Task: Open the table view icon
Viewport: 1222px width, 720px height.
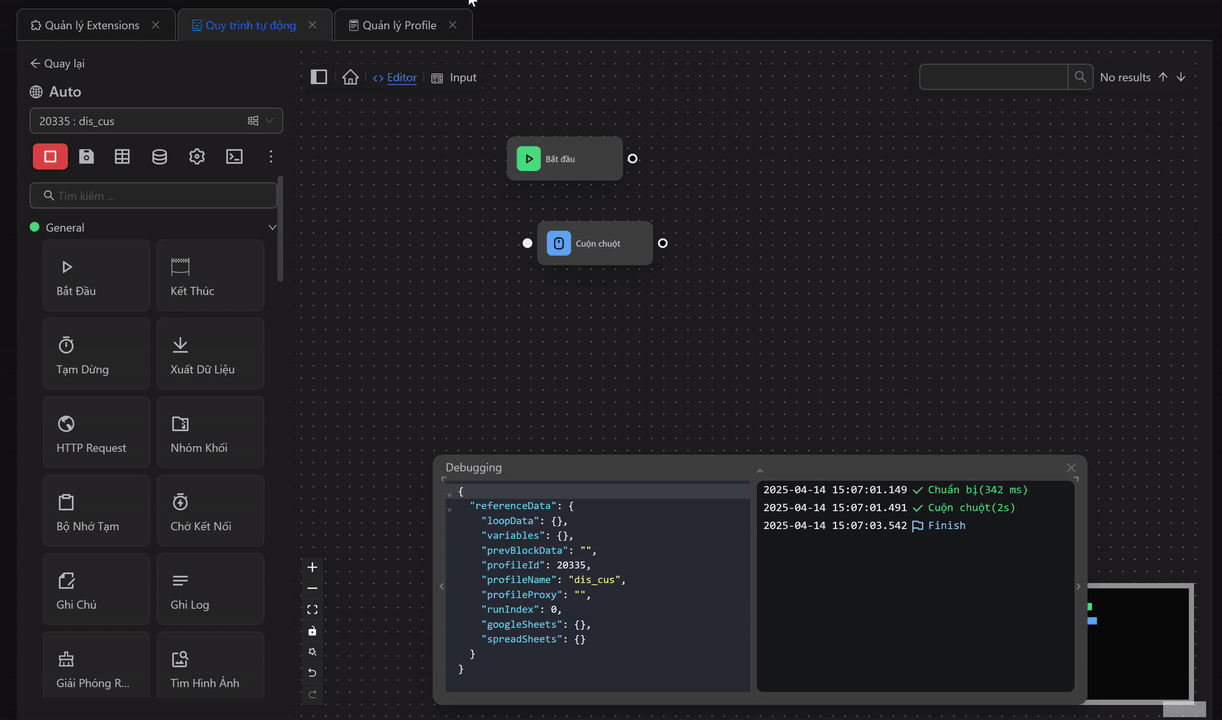Action: 122,156
